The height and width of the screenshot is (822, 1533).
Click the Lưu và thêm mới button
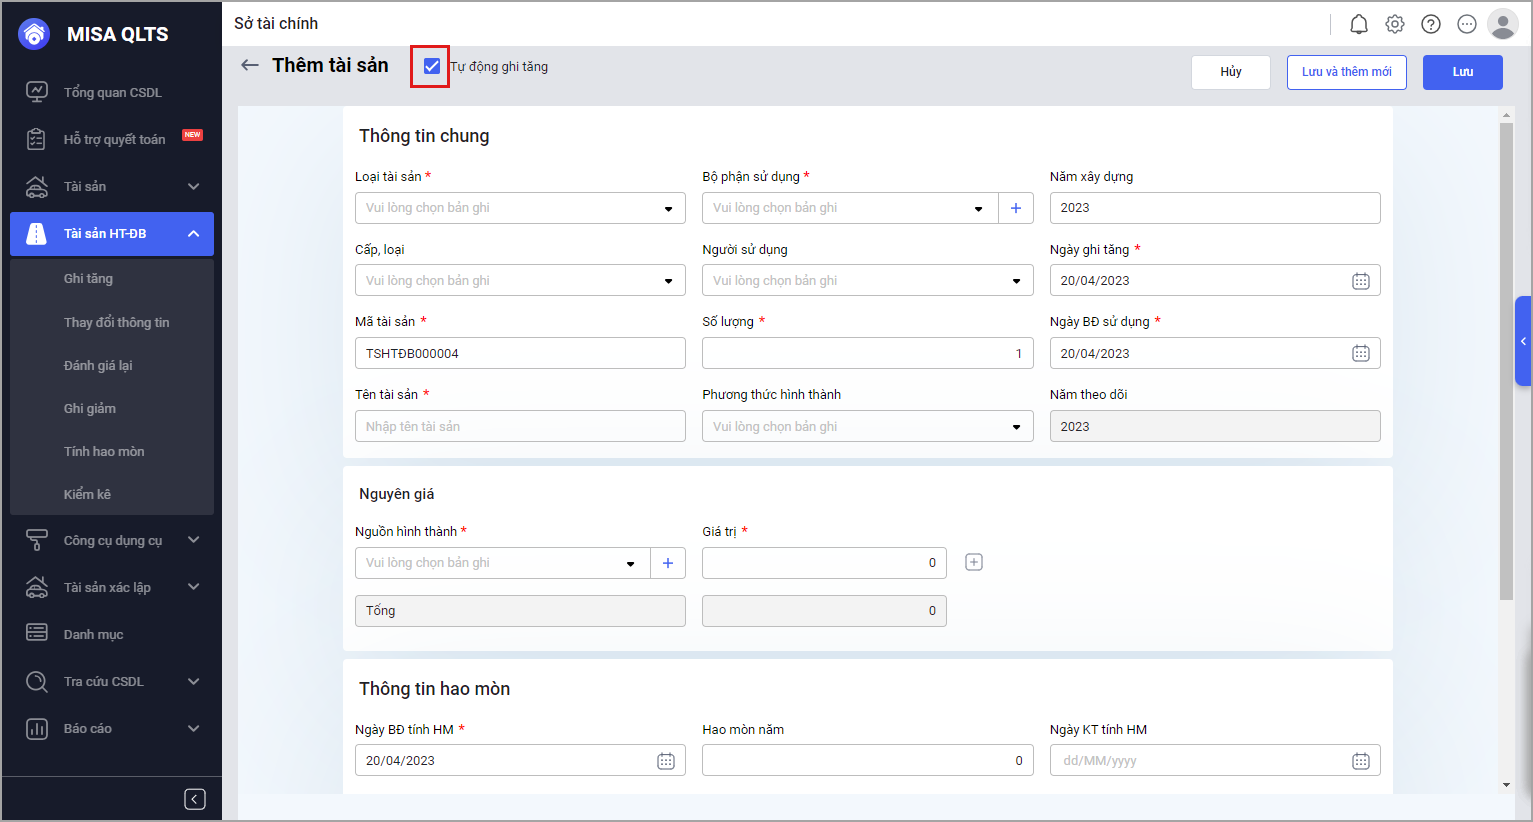click(x=1346, y=72)
